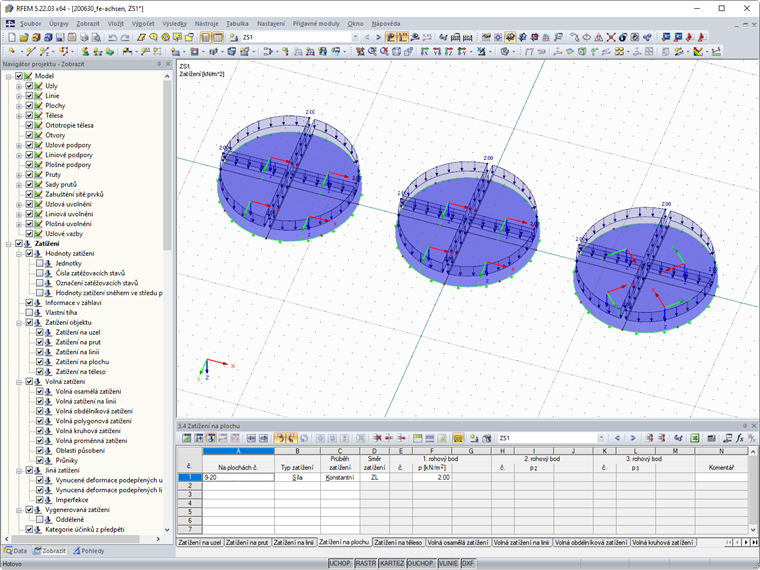Pin the Navigátor projektu panel
Screen dimensions: 760x570
pos(159,64)
